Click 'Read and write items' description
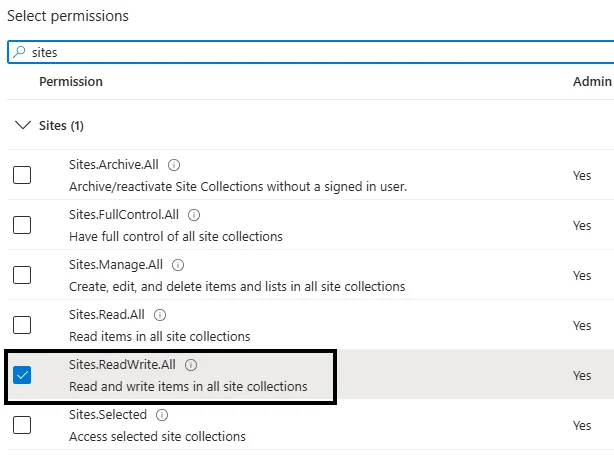The image size is (614, 468). (x=188, y=387)
